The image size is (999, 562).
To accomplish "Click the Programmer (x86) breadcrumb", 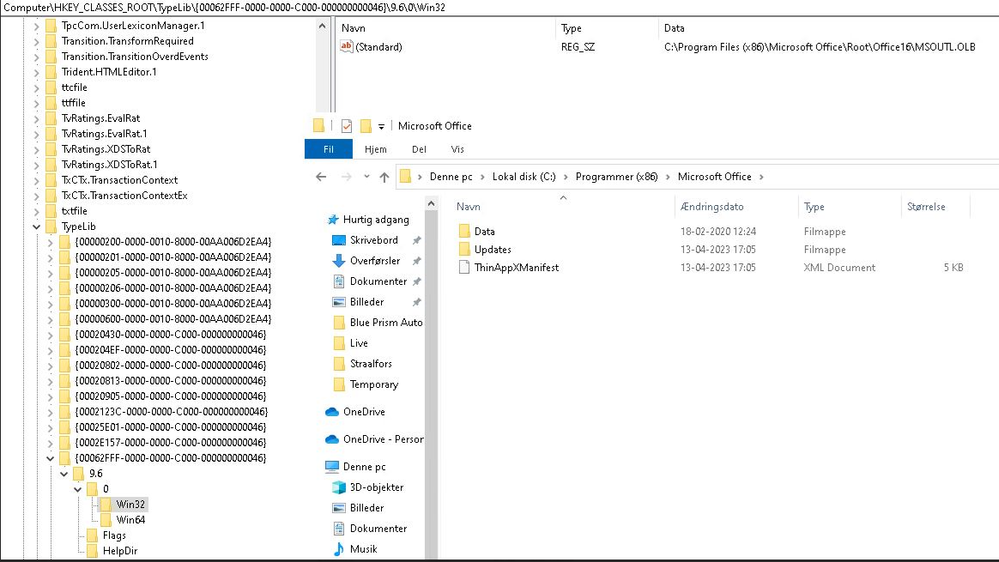I will [x=616, y=177].
